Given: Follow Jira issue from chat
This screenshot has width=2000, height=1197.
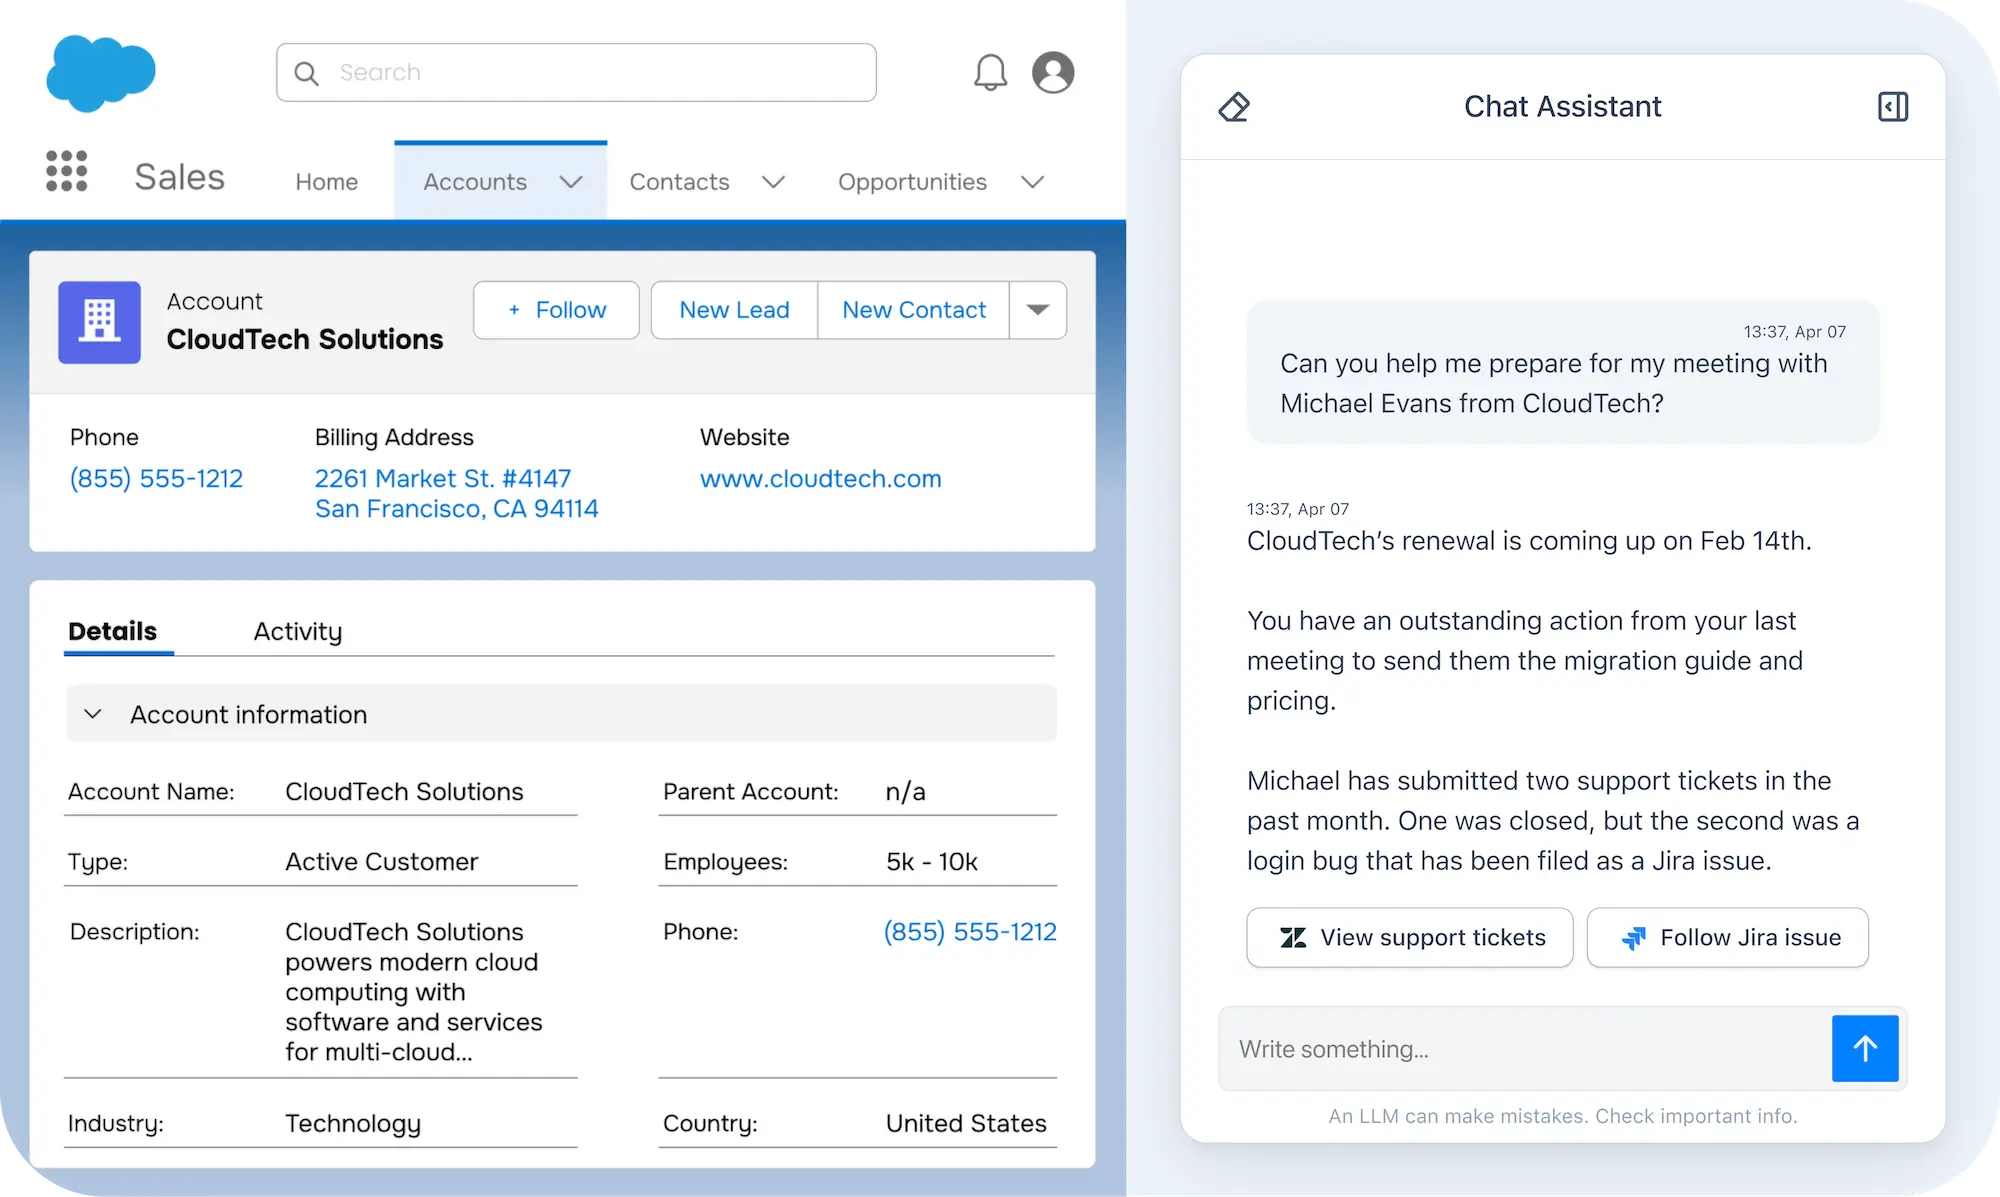Looking at the screenshot, I should (x=1727, y=938).
